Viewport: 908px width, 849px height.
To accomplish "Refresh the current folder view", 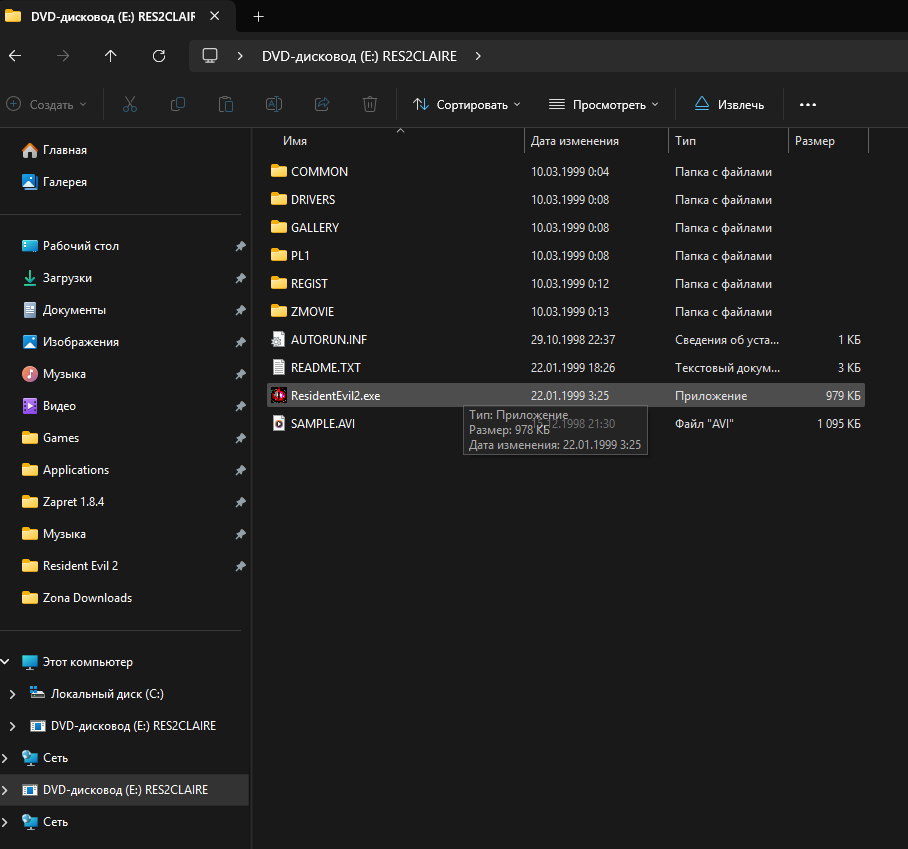I will click(x=159, y=56).
